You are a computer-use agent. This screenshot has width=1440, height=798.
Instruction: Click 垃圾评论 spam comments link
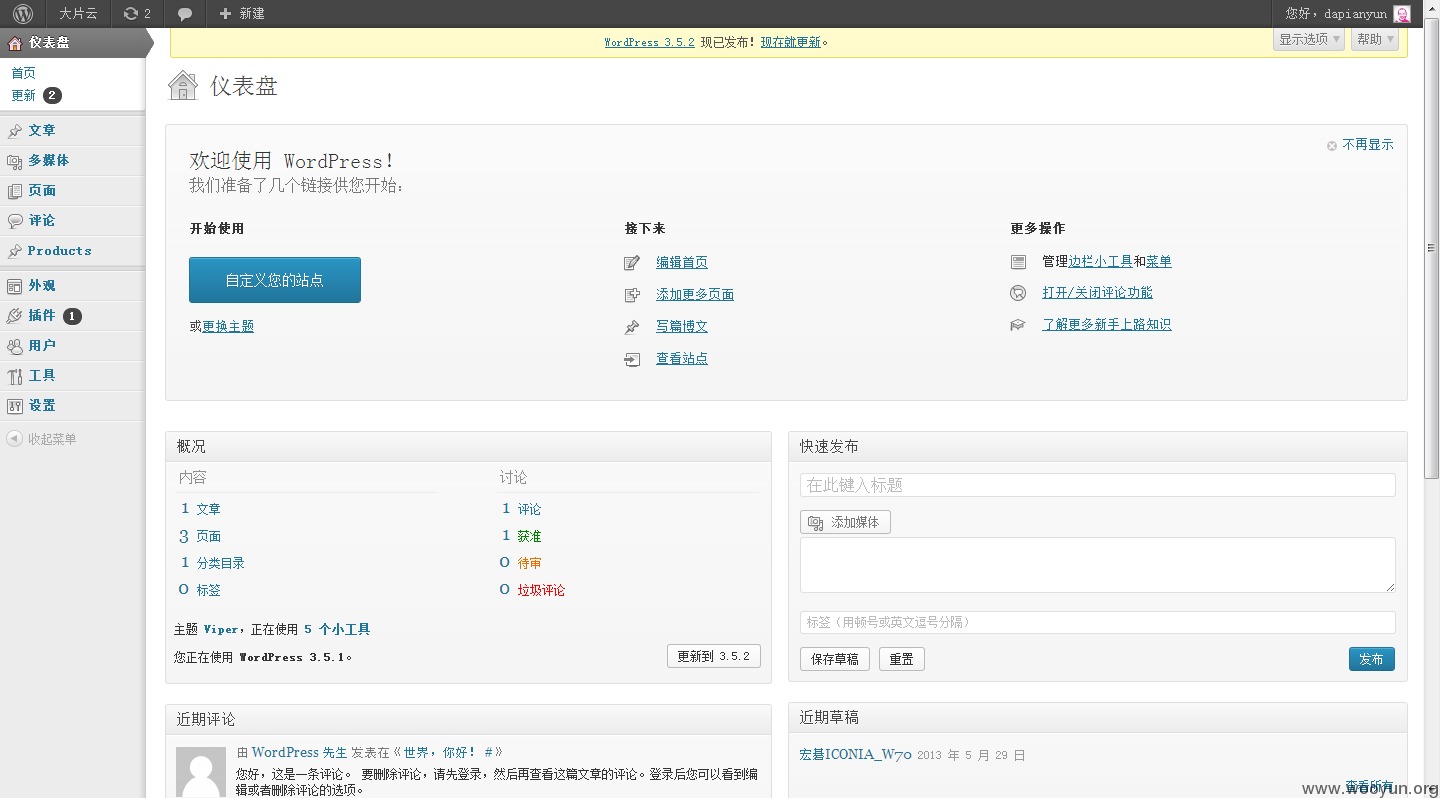click(541, 590)
